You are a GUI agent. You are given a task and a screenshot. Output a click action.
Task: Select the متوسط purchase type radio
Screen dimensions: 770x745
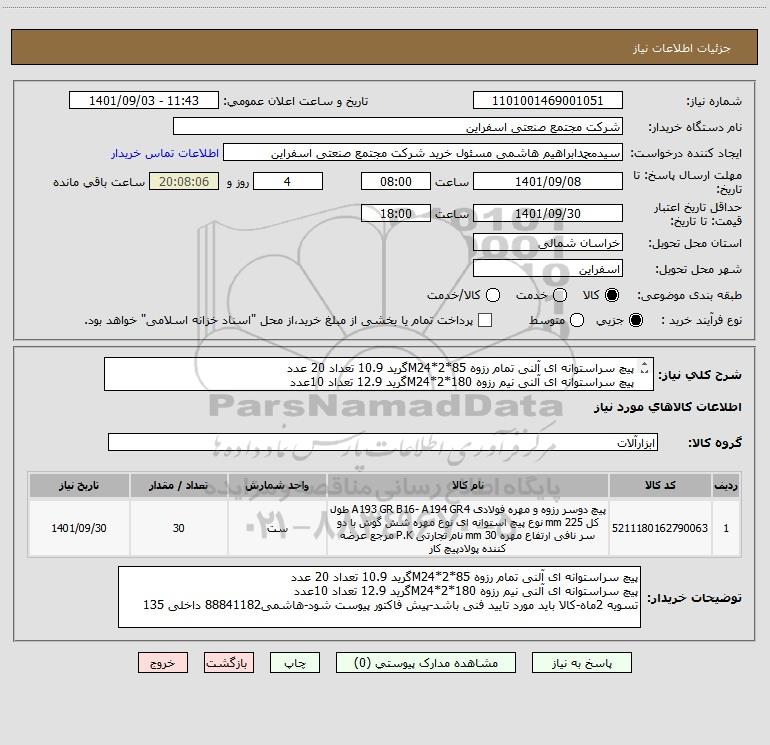[x=577, y=320]
